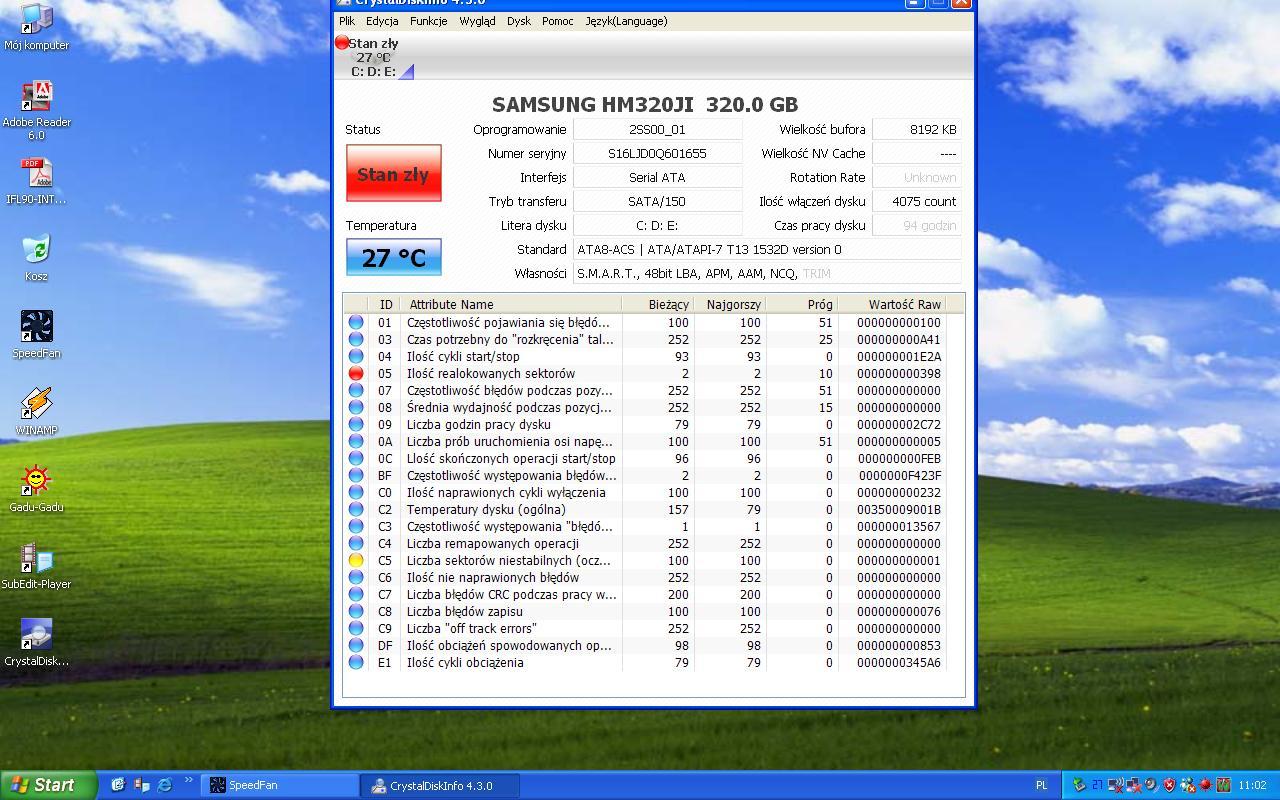Open the Funkcje menu
The width and height of the screenshot is (1280, 800).
[x=428, y=21]
